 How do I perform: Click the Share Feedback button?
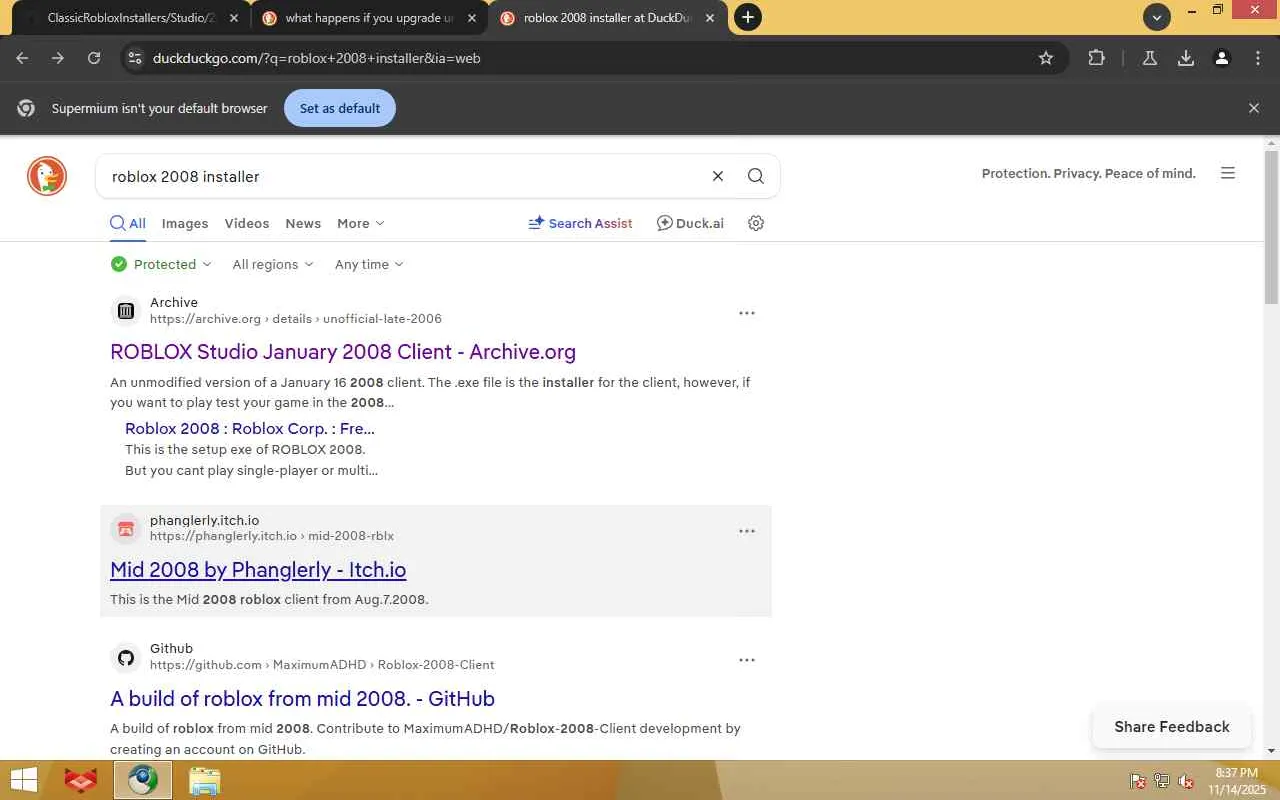coord(1172,727)
